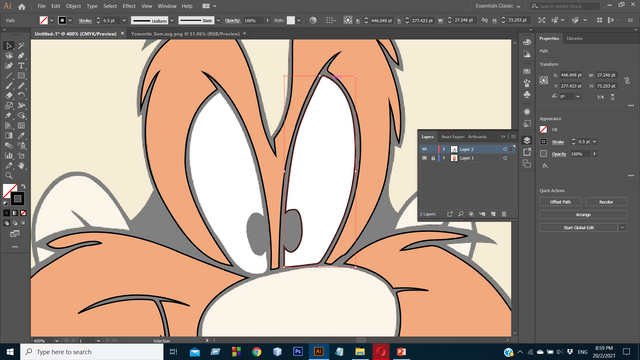Image resolution: width=640 pixels, height=360 pixels.
Task: Unlock Layer 1 with lock icon
Action: 433,158
